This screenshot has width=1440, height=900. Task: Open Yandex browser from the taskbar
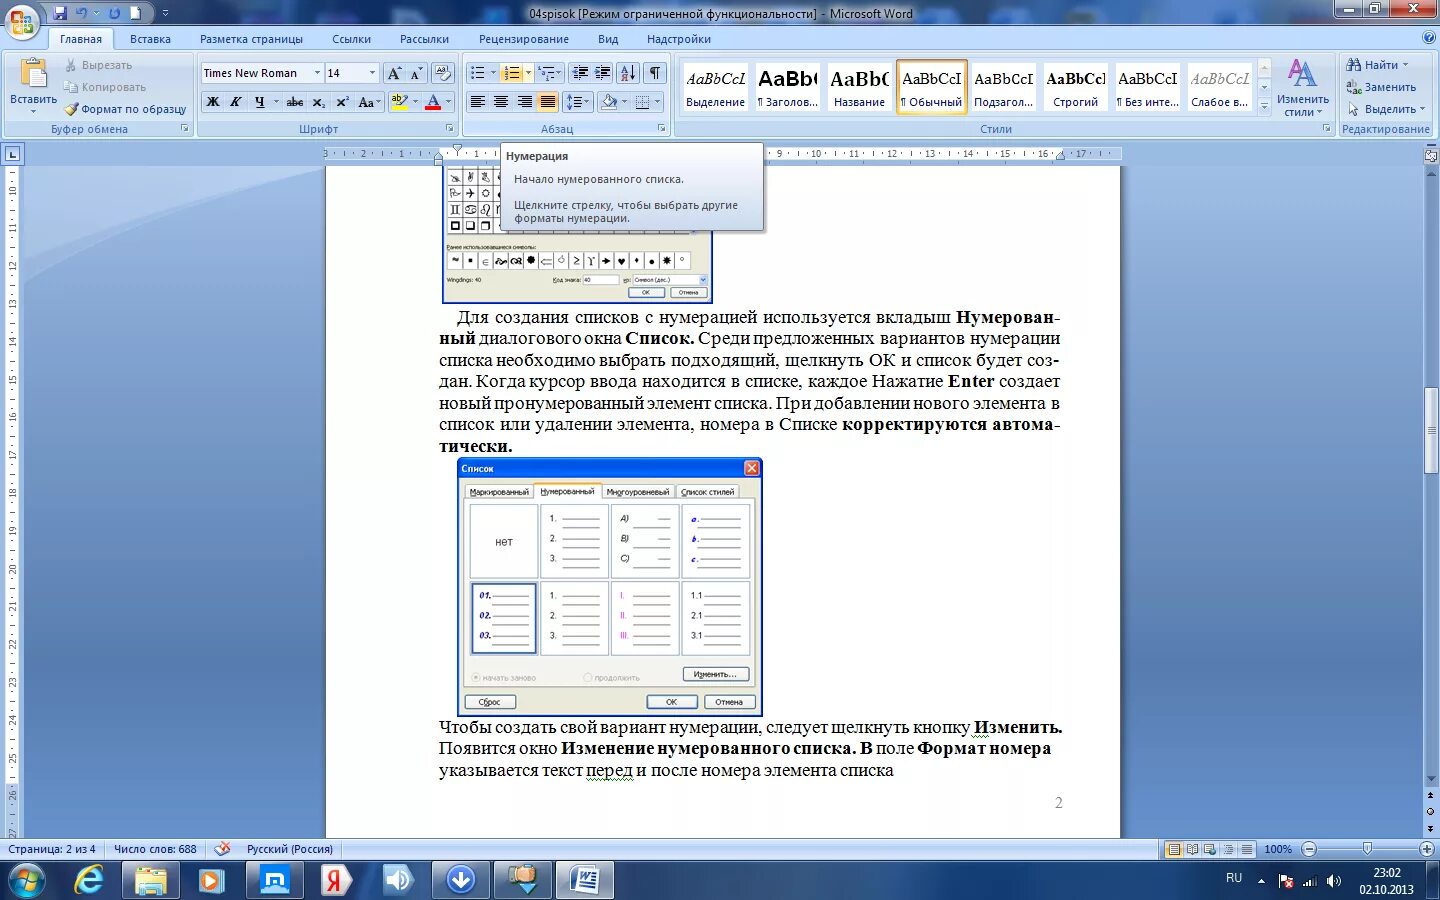pyautogui.click(x=336, y=880)
